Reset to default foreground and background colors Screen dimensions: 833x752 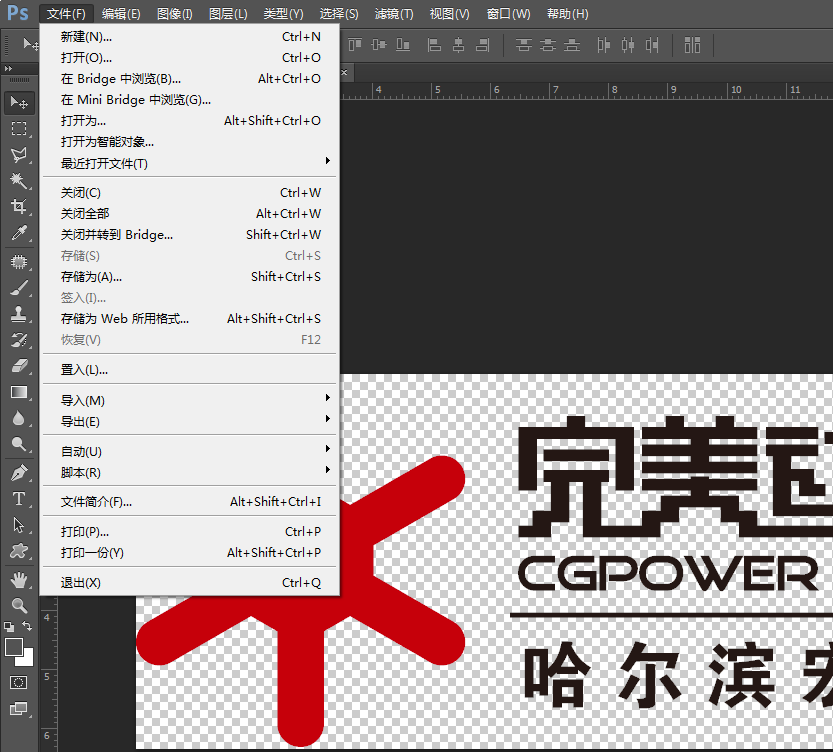coord(9,627)
